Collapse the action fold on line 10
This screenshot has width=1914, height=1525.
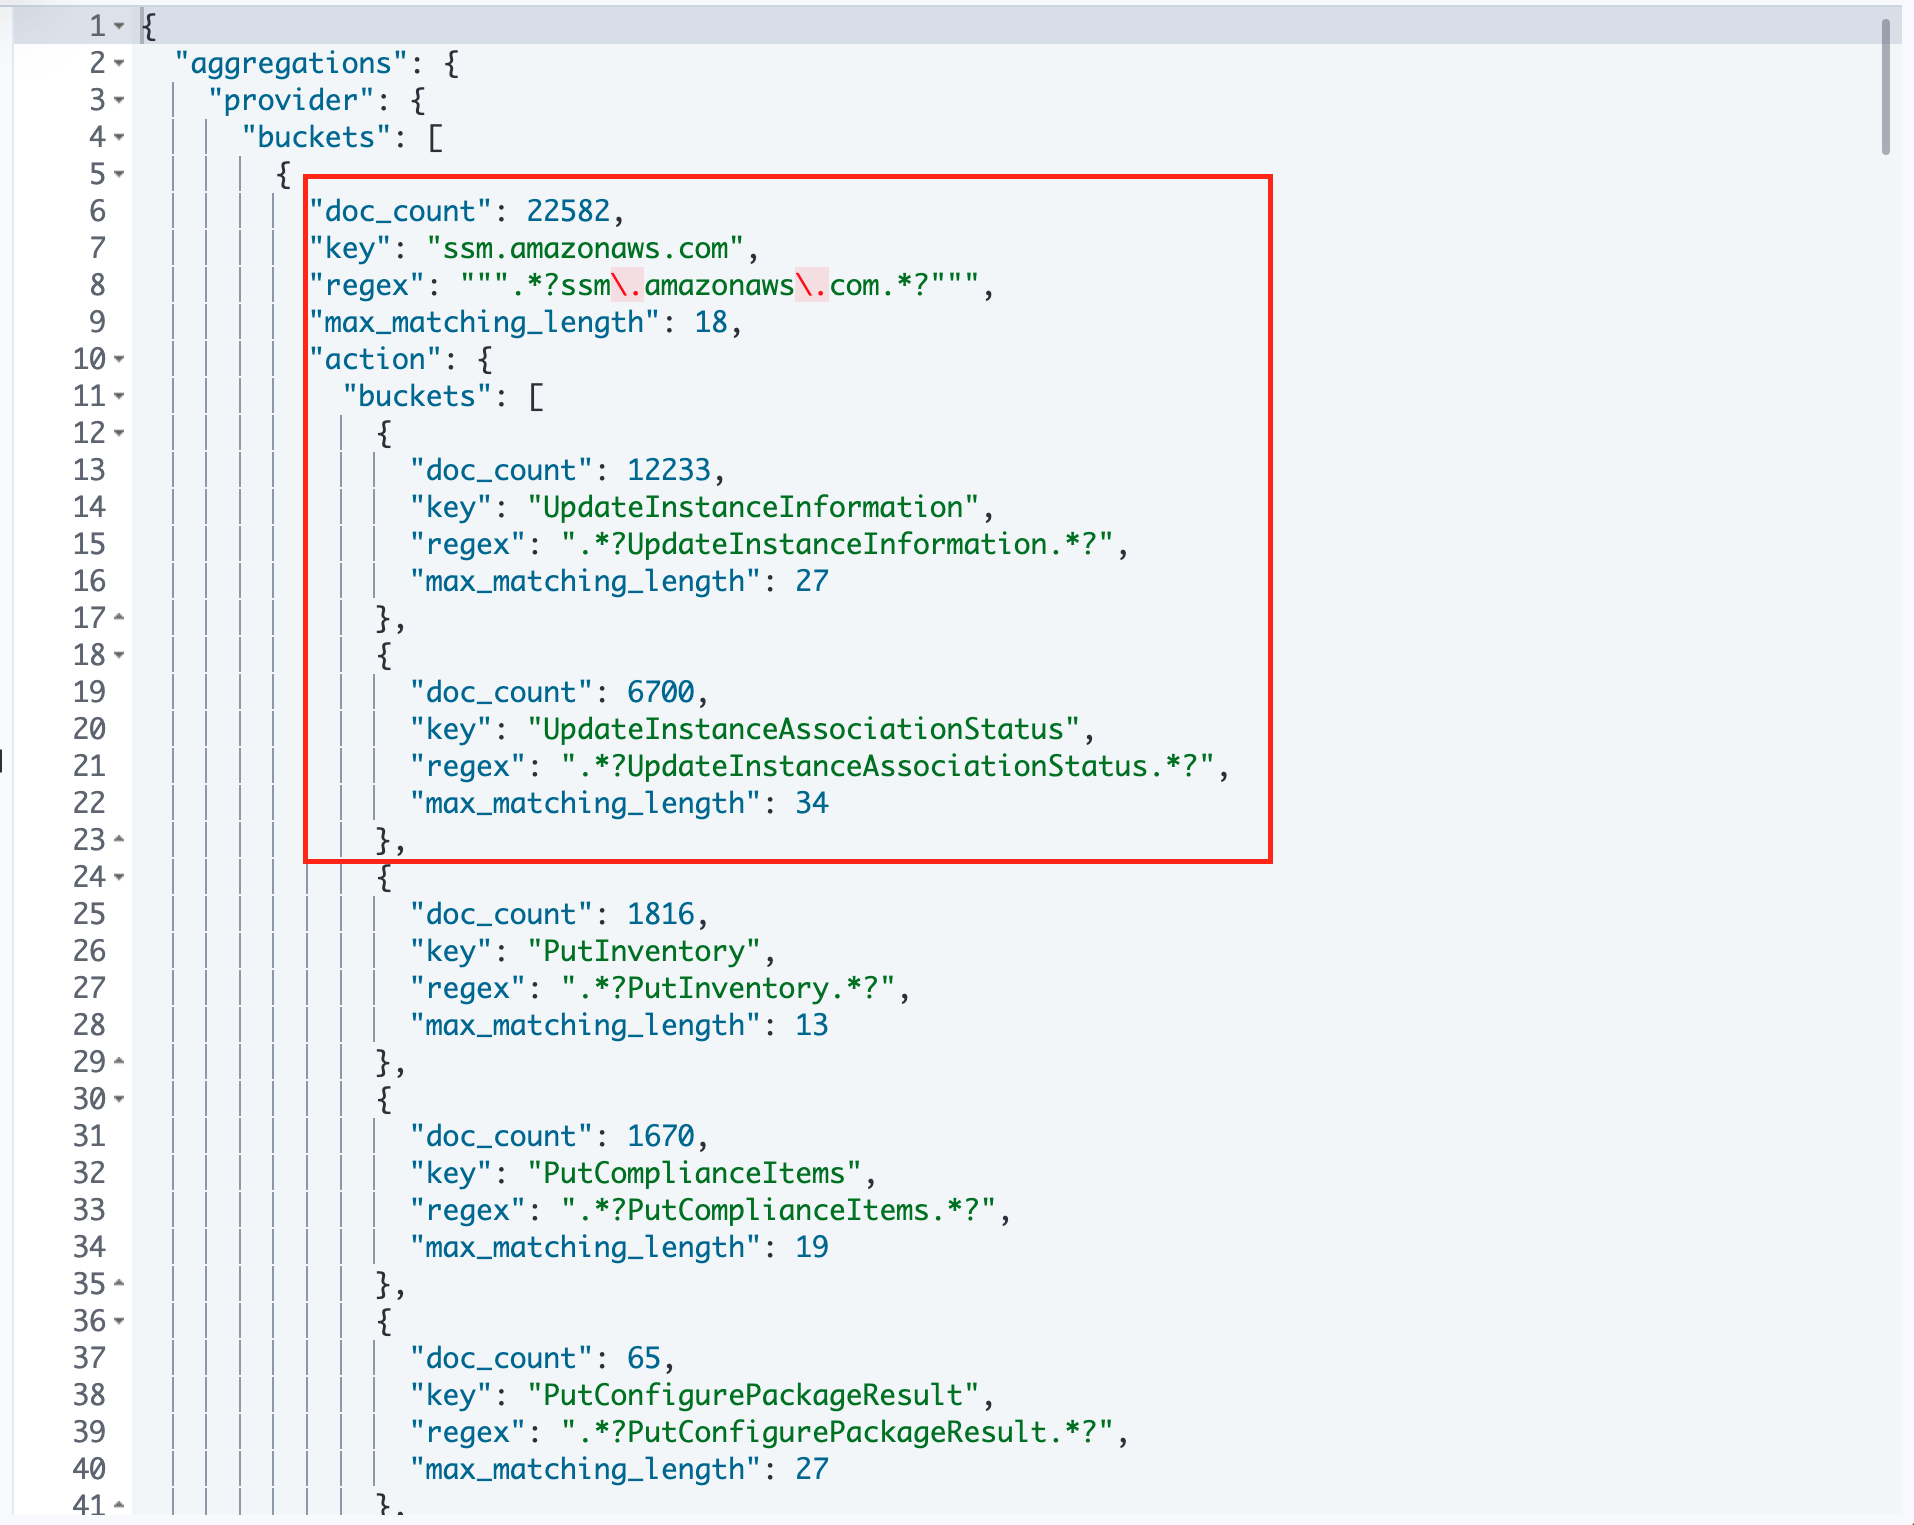pos(119,359)
